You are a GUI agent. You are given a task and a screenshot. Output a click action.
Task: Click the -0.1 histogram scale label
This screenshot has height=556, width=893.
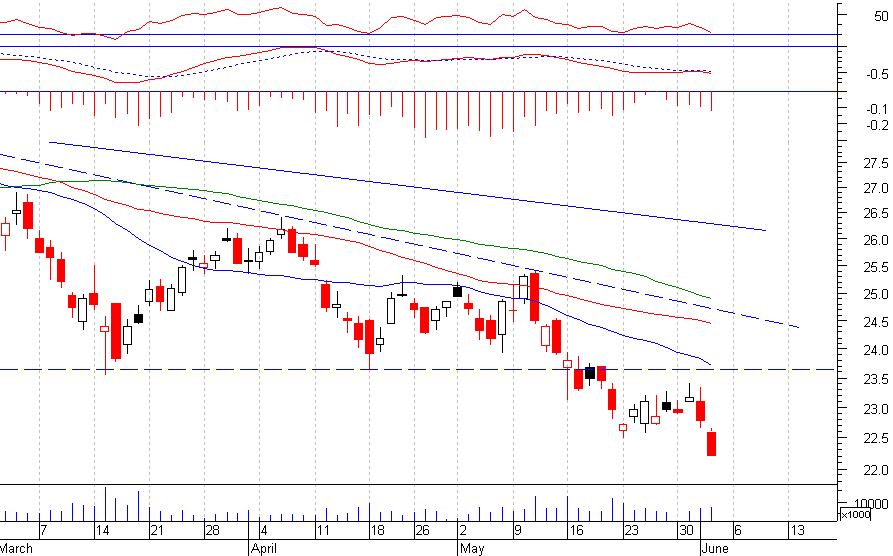(877, 109)
